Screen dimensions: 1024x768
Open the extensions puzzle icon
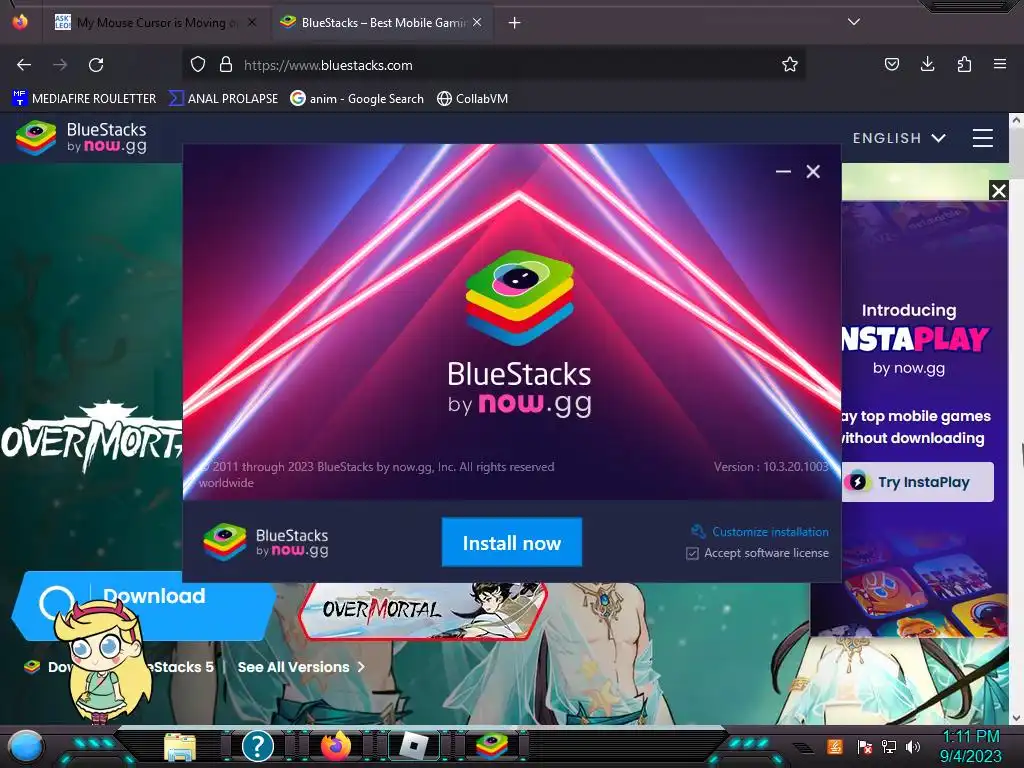point(964,64)
